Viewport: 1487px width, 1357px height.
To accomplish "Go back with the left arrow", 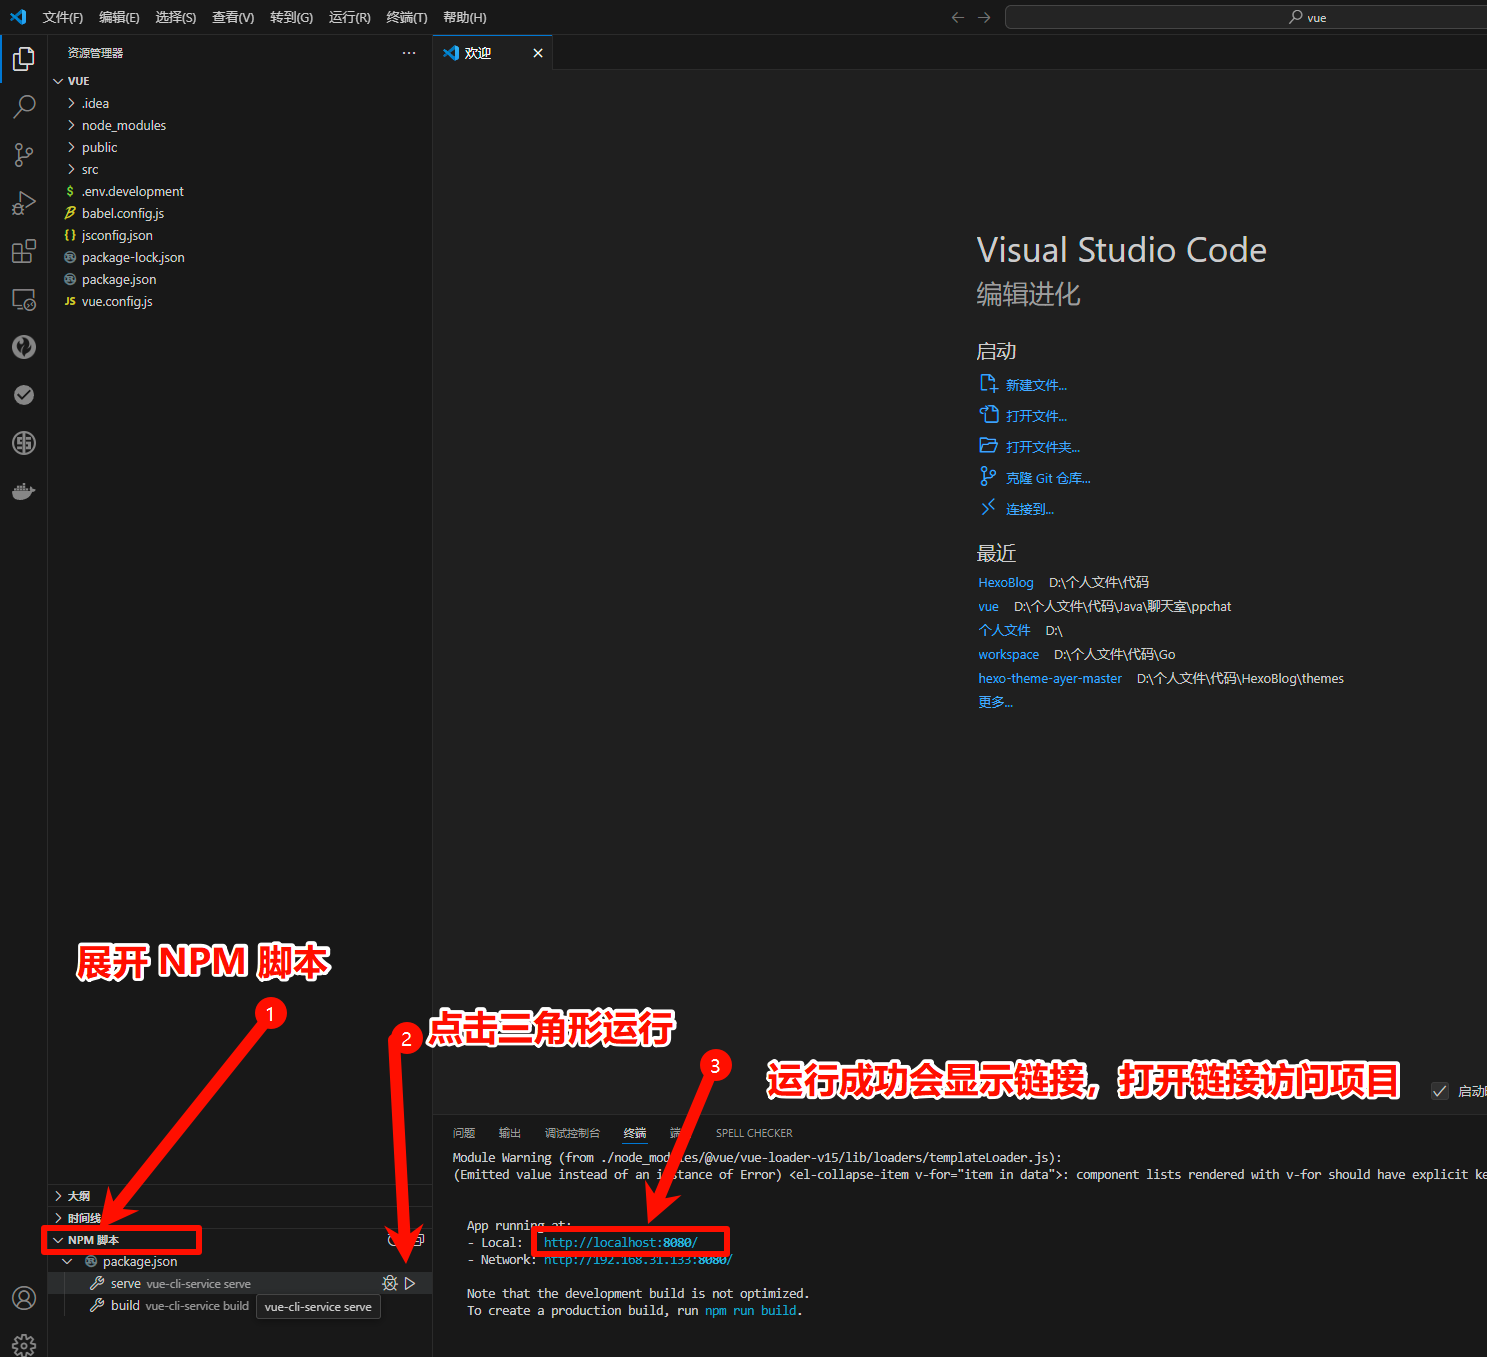I will 958,17.
